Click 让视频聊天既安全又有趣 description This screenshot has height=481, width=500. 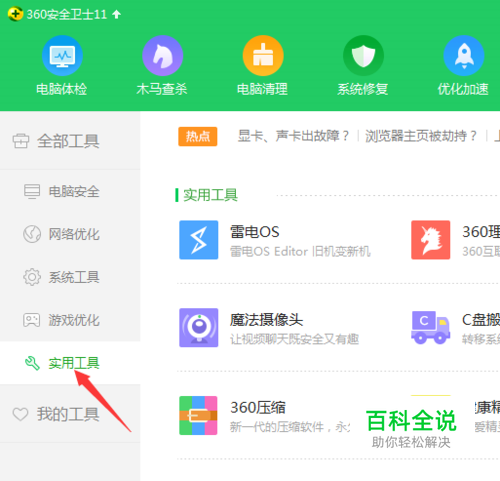[x=294, y=339]
